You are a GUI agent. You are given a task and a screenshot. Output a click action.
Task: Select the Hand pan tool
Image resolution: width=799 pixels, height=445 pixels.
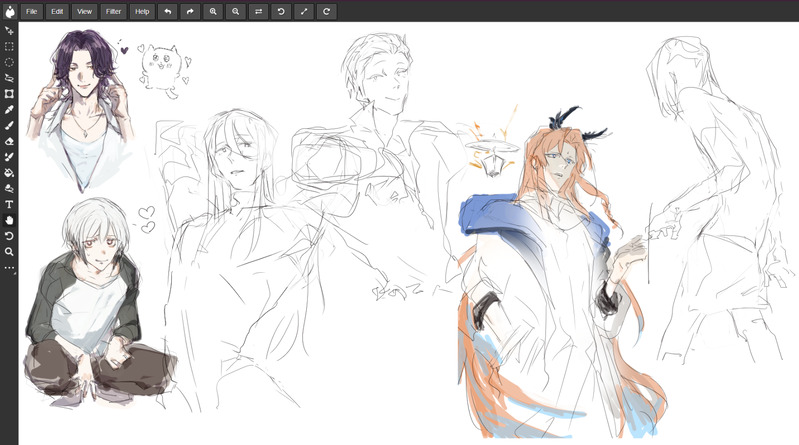(9, 220)
